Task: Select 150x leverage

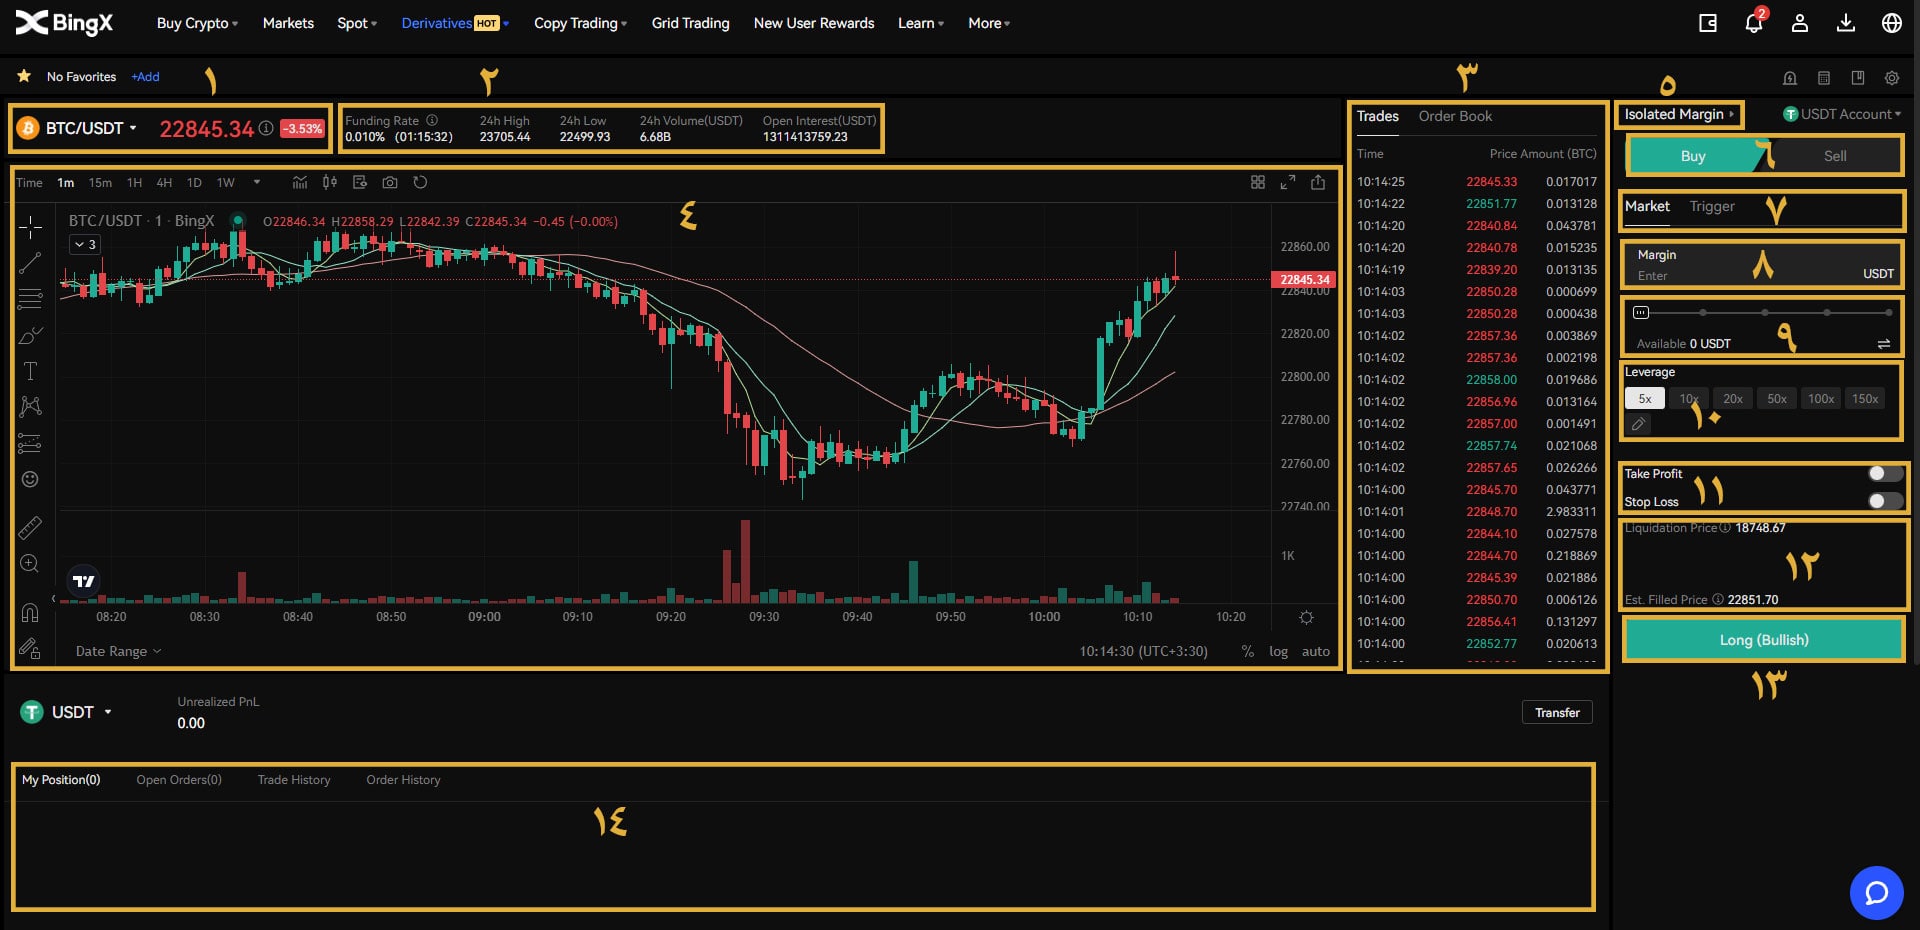Action: 1865,398
